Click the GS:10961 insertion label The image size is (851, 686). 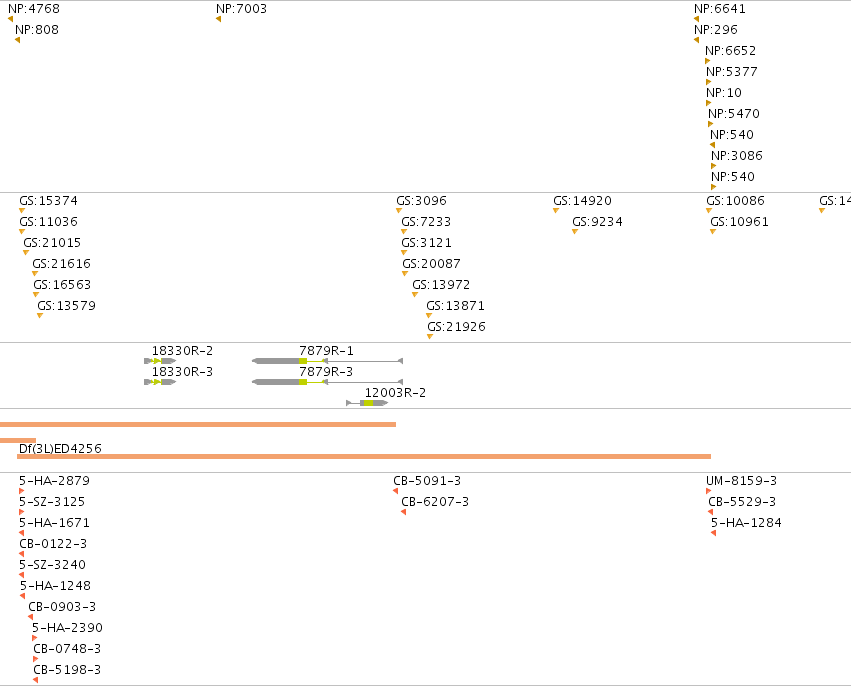(x=739, y=222)
